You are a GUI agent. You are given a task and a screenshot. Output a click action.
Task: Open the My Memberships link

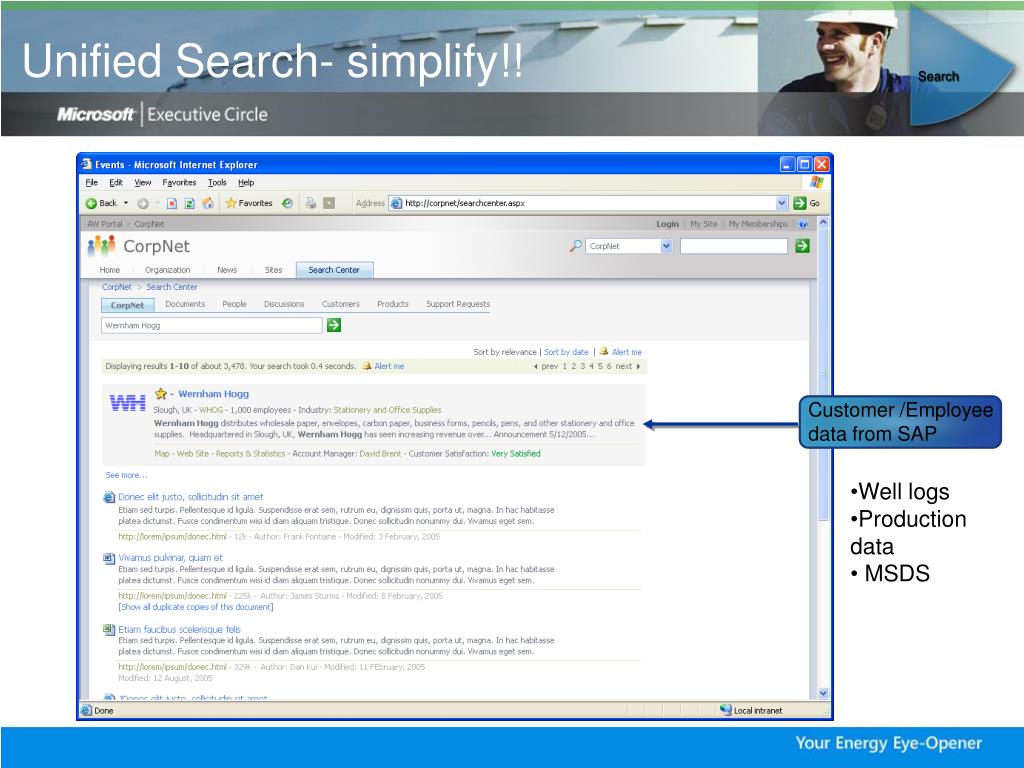(x=758, y=224)
